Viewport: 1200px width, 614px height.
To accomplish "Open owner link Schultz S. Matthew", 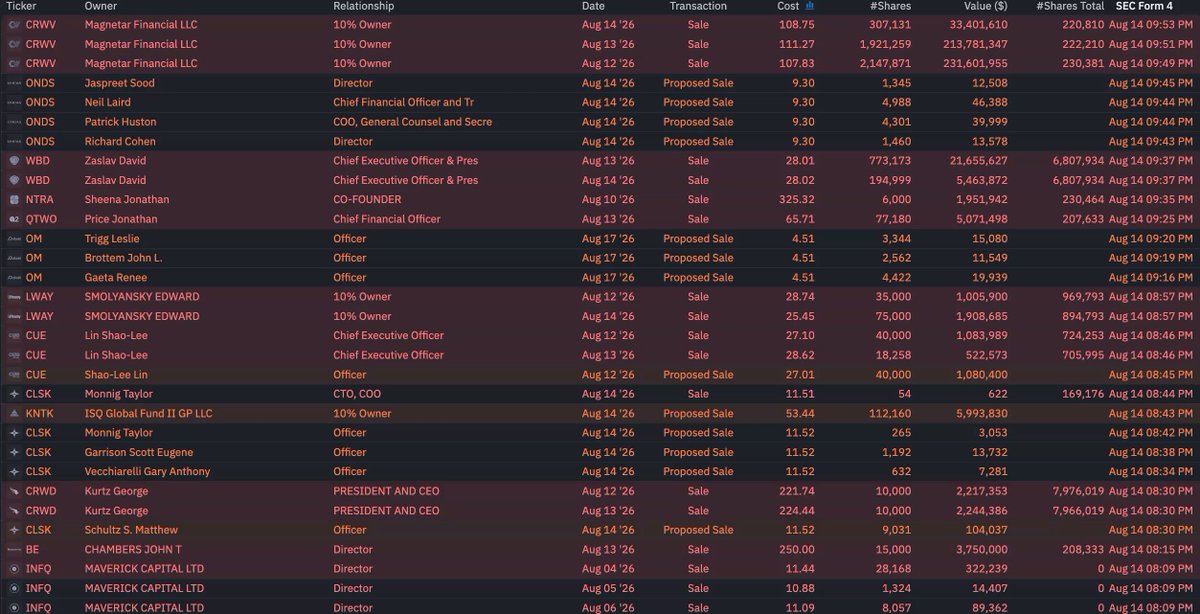I will (131, 530).
